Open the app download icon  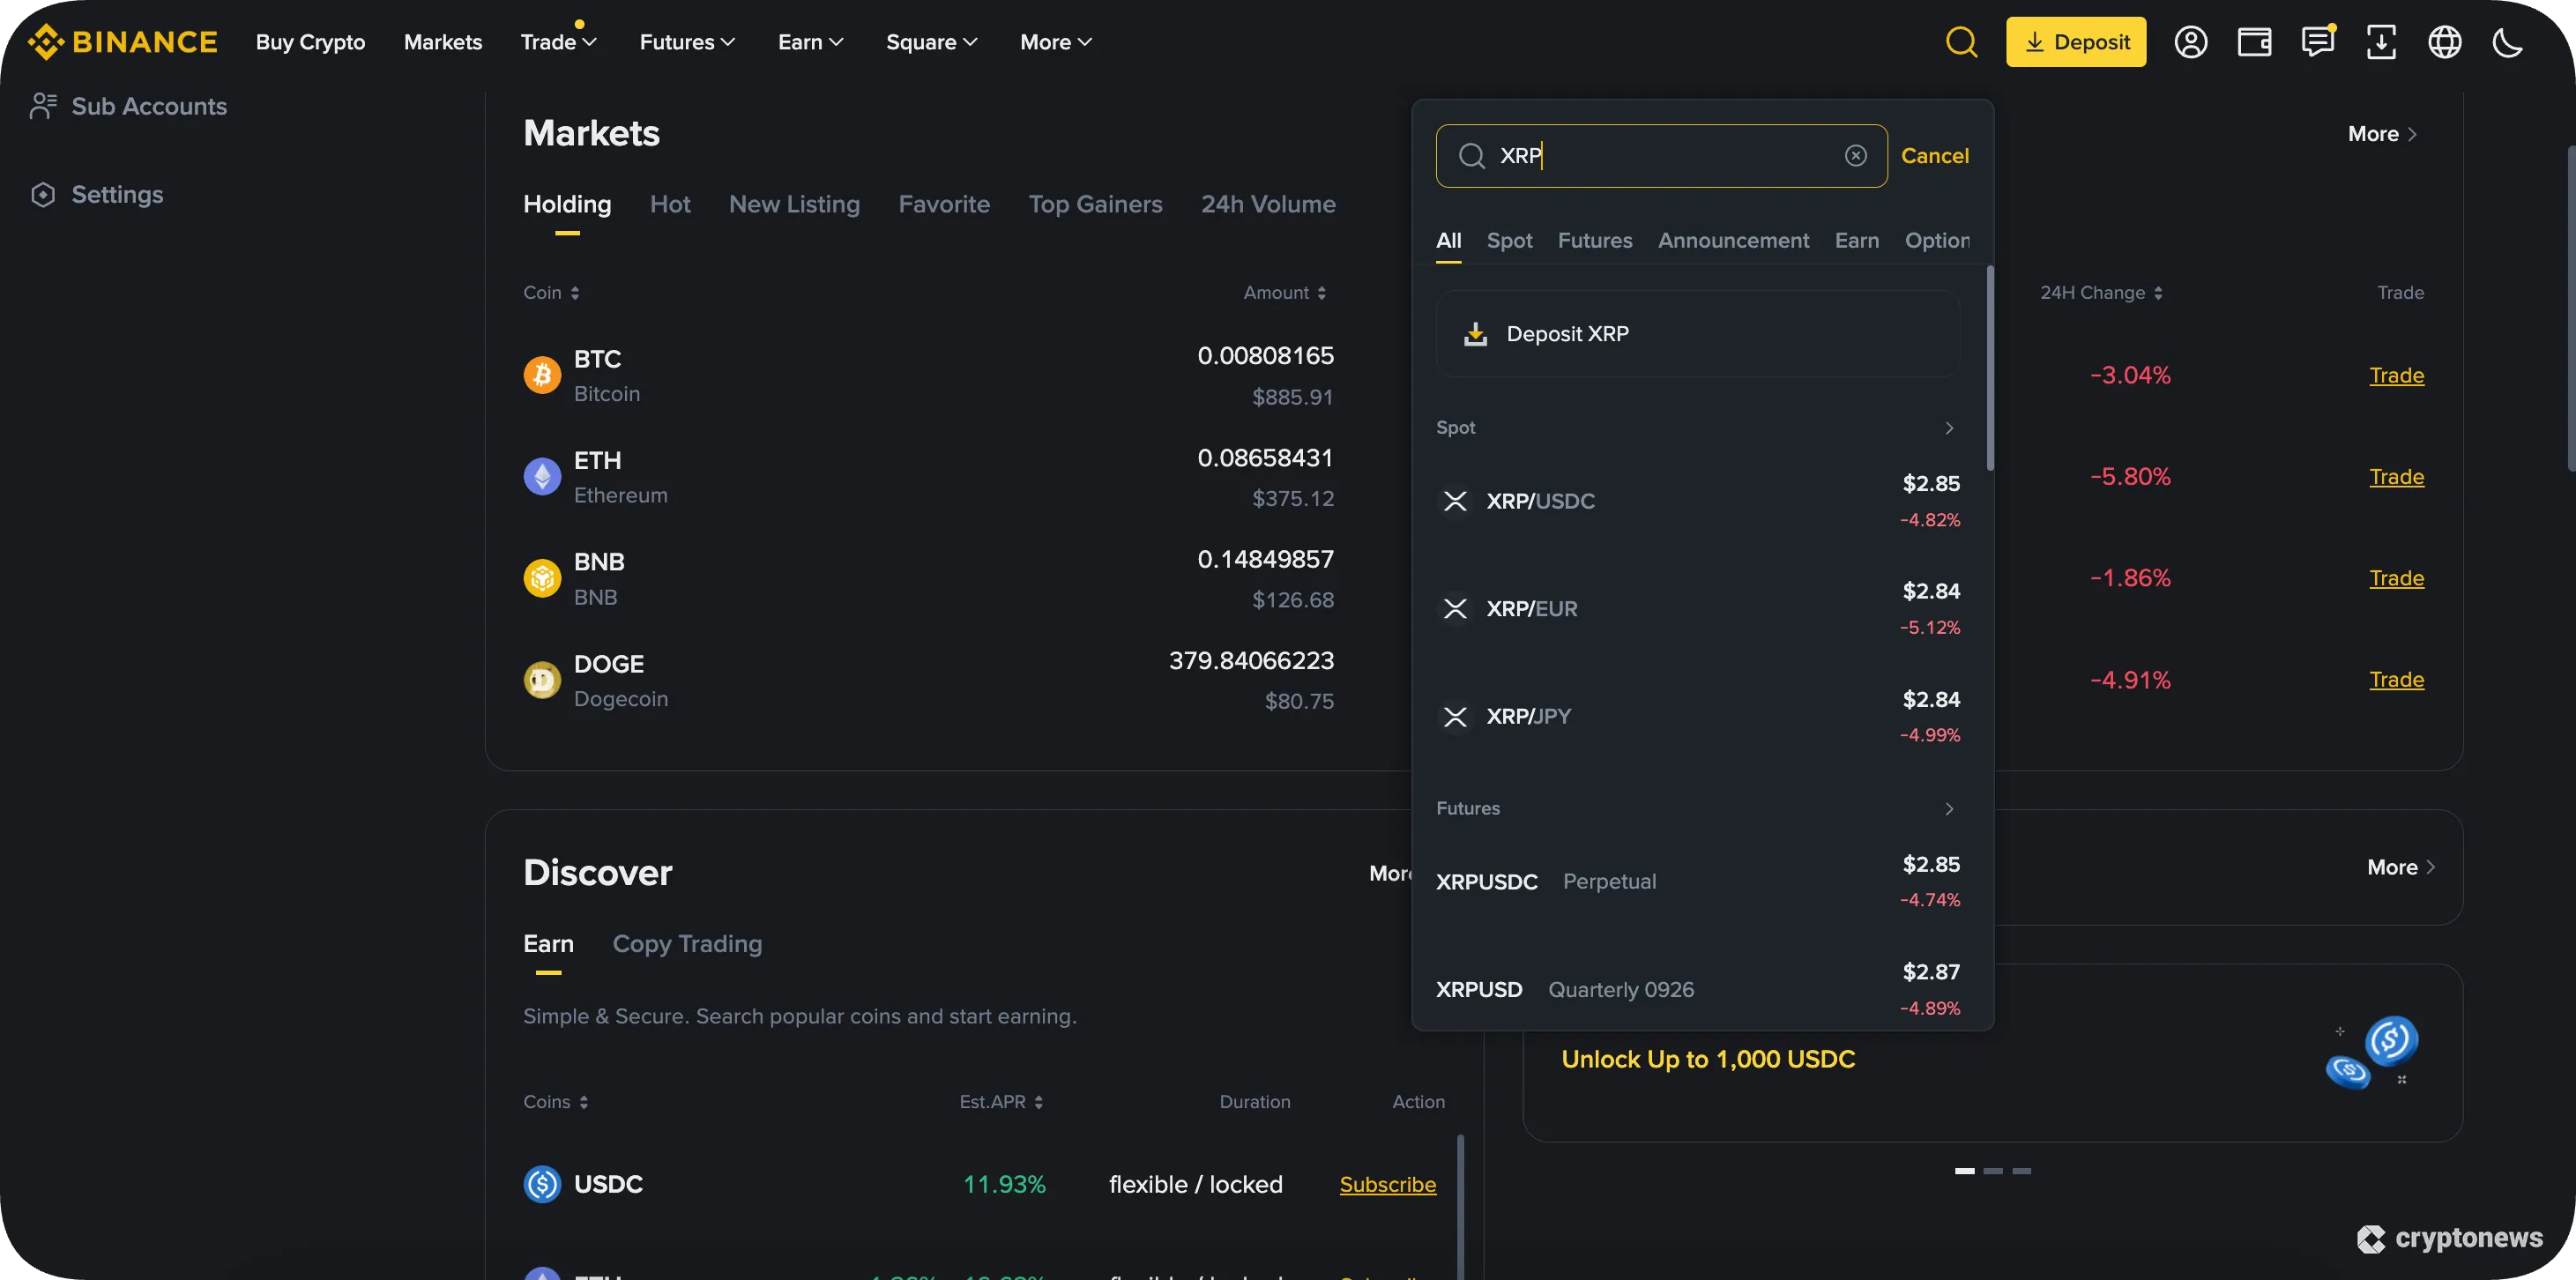coord(2382,42)
